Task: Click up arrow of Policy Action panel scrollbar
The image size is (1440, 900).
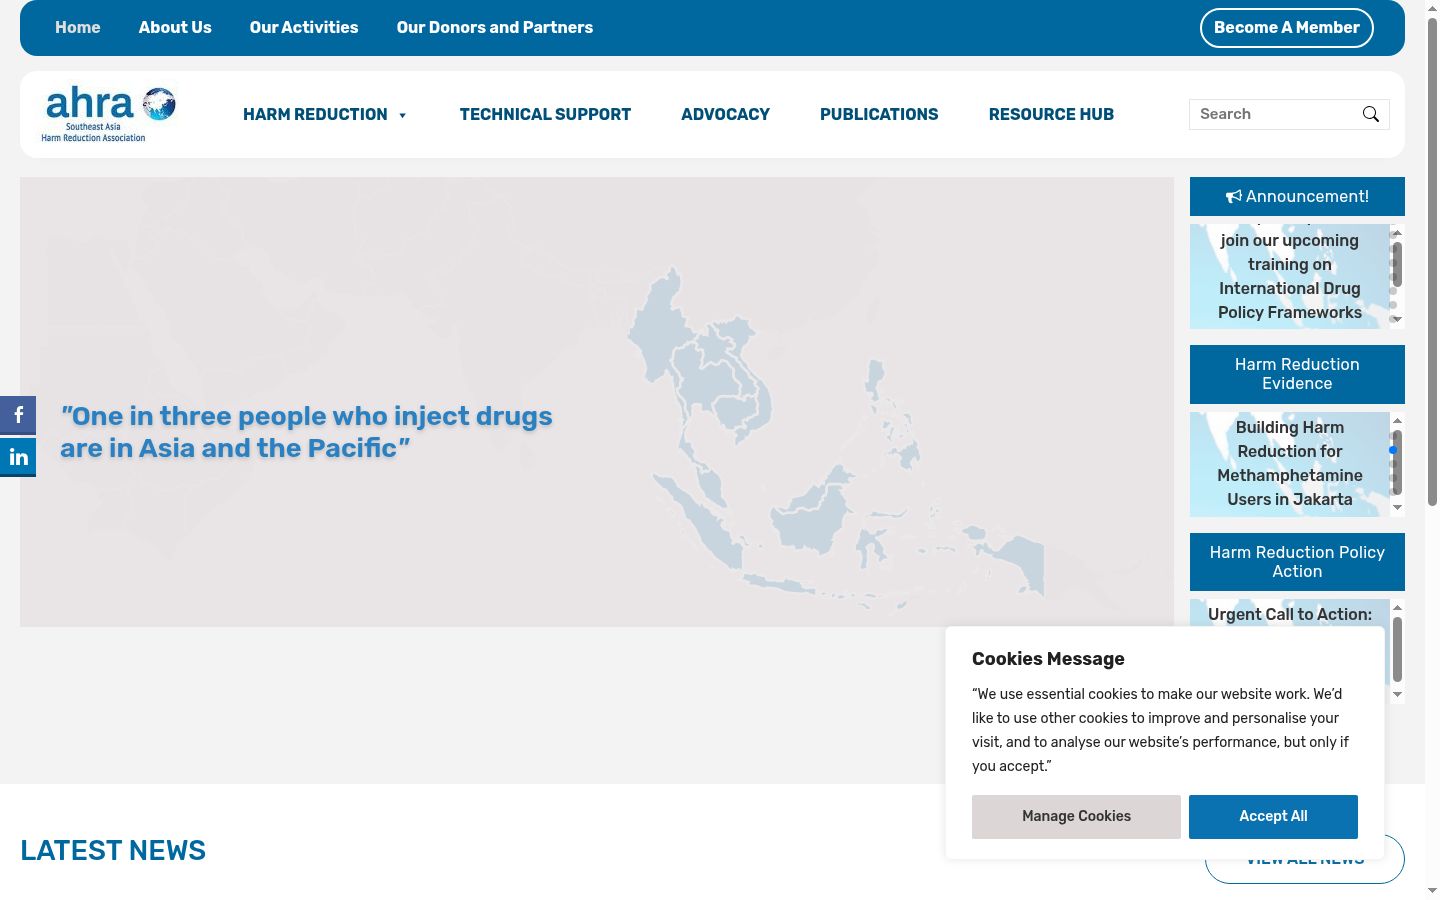Action: click(1397, 608)
